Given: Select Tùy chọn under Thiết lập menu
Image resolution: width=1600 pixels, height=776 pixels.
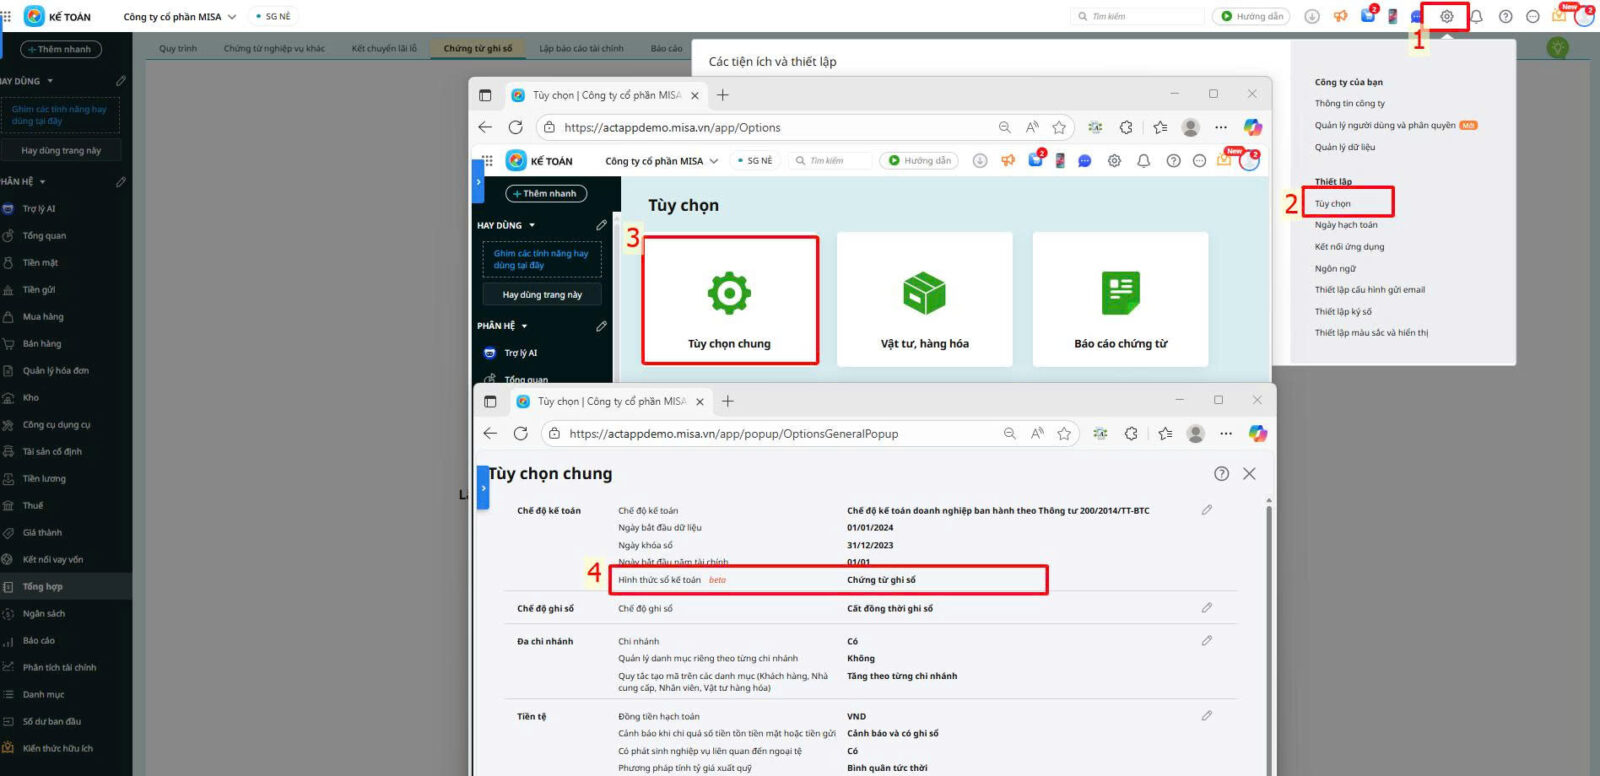Looking at the screenshot, I should tap(1333, 204).
